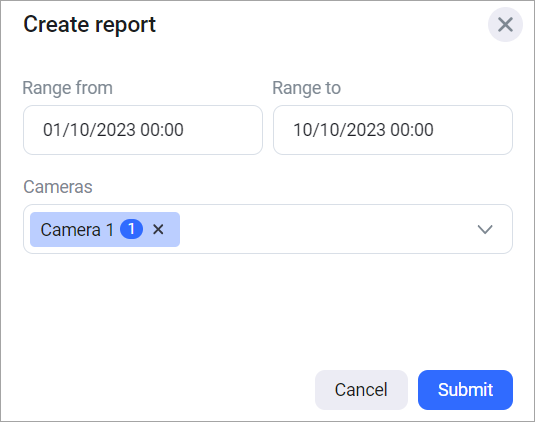
Task: Click the Cameras field label
Action: click(58, 187)
